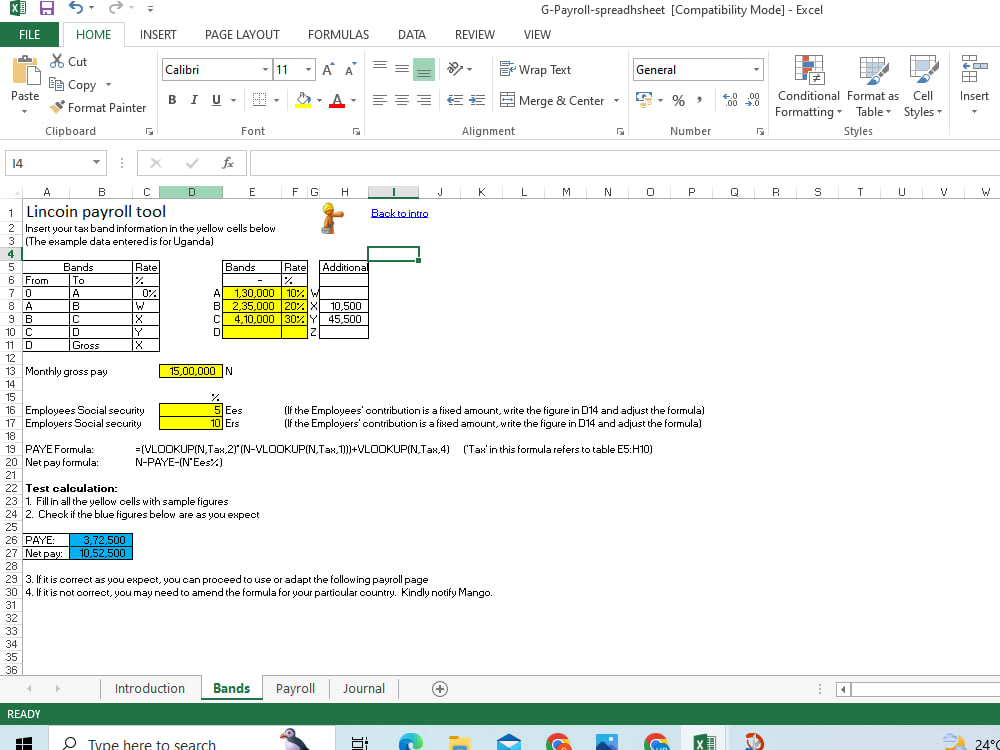Open Merge & Center dropdown arrow
Viewport: 1000px width, 750px height.
tap(616, 101)
